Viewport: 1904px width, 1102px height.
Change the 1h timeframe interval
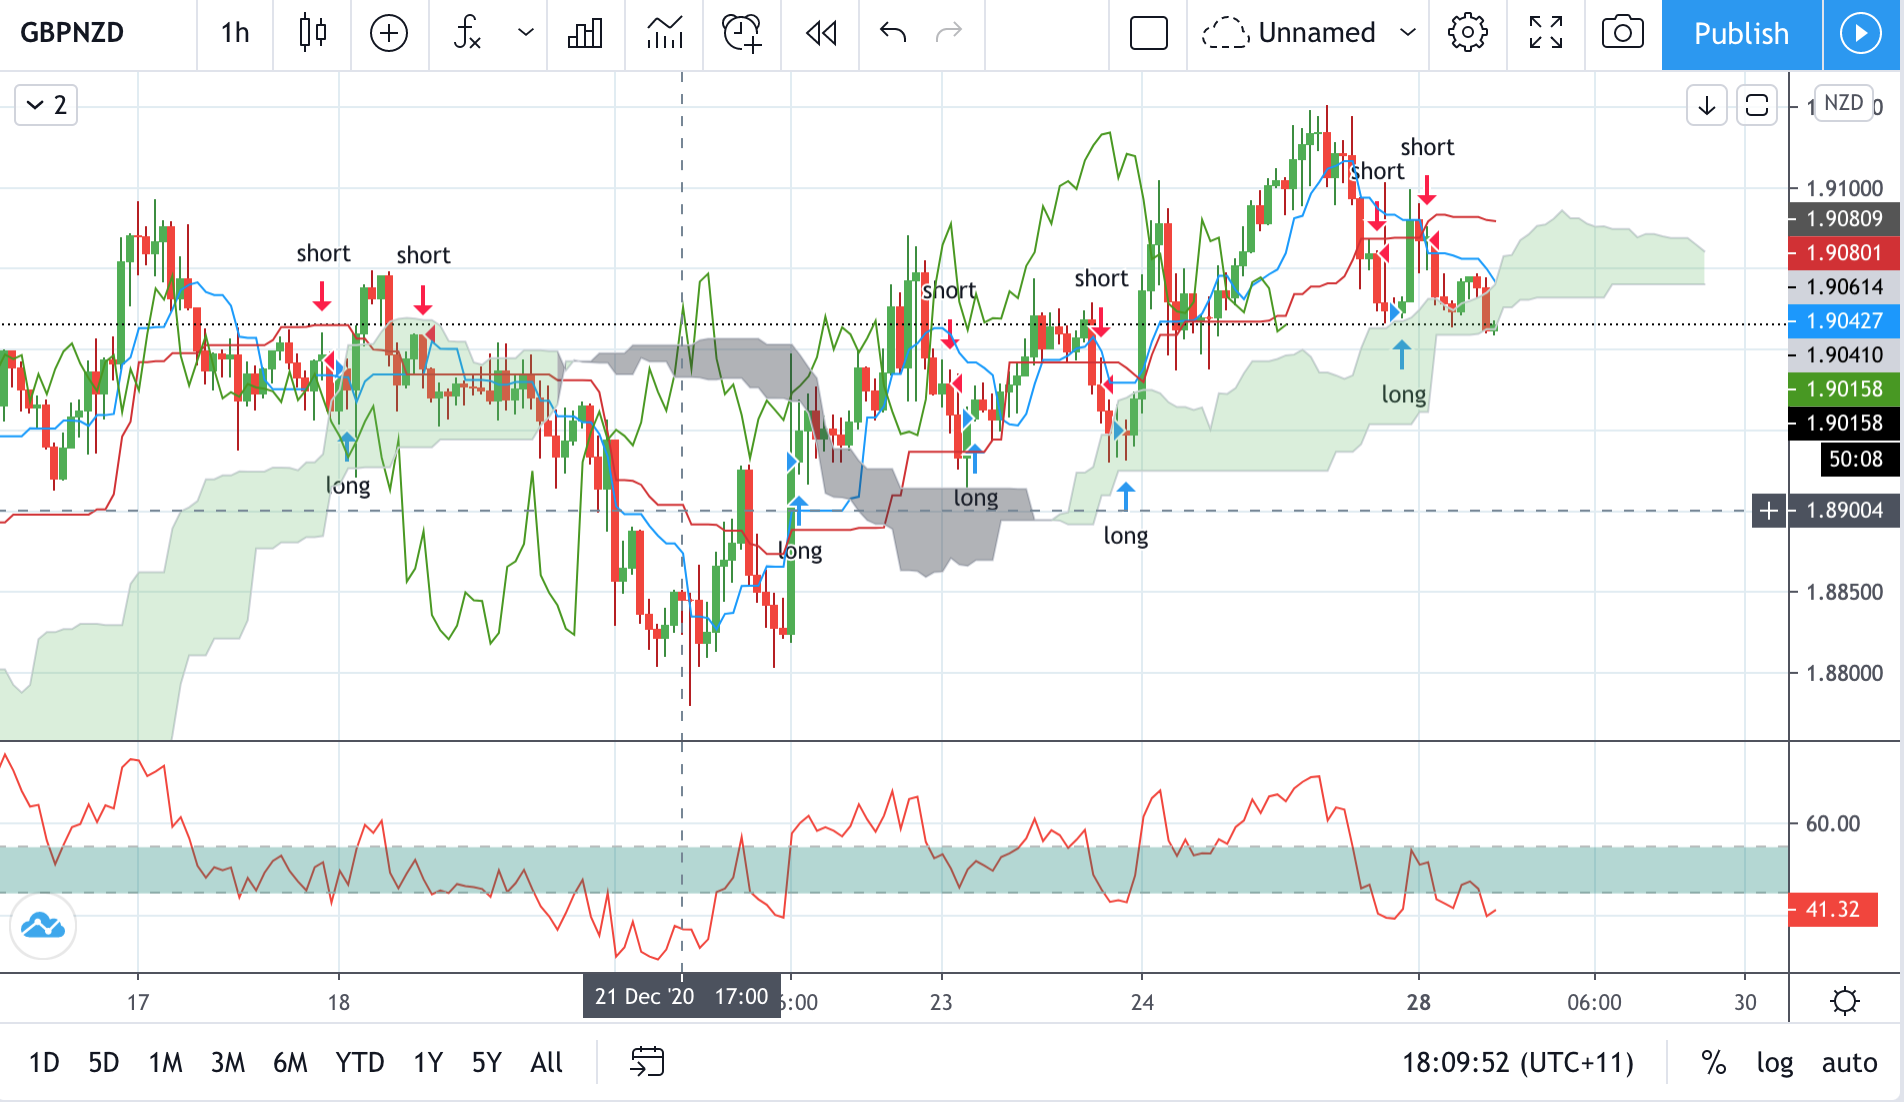point(235,33)
